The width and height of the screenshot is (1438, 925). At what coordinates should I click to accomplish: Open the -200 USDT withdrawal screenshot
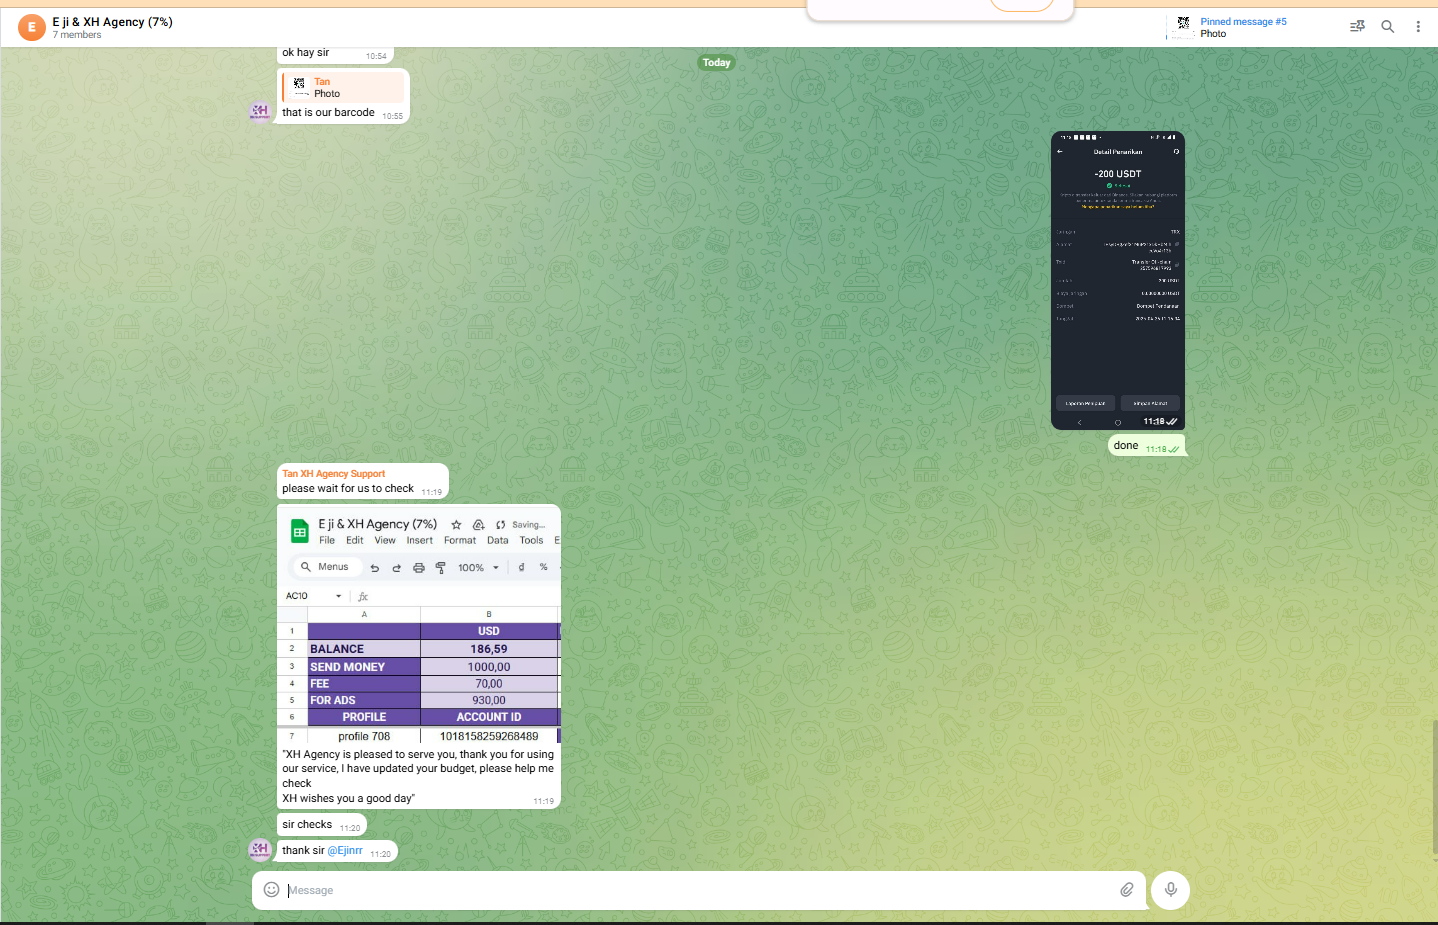tap(1117, 280)
